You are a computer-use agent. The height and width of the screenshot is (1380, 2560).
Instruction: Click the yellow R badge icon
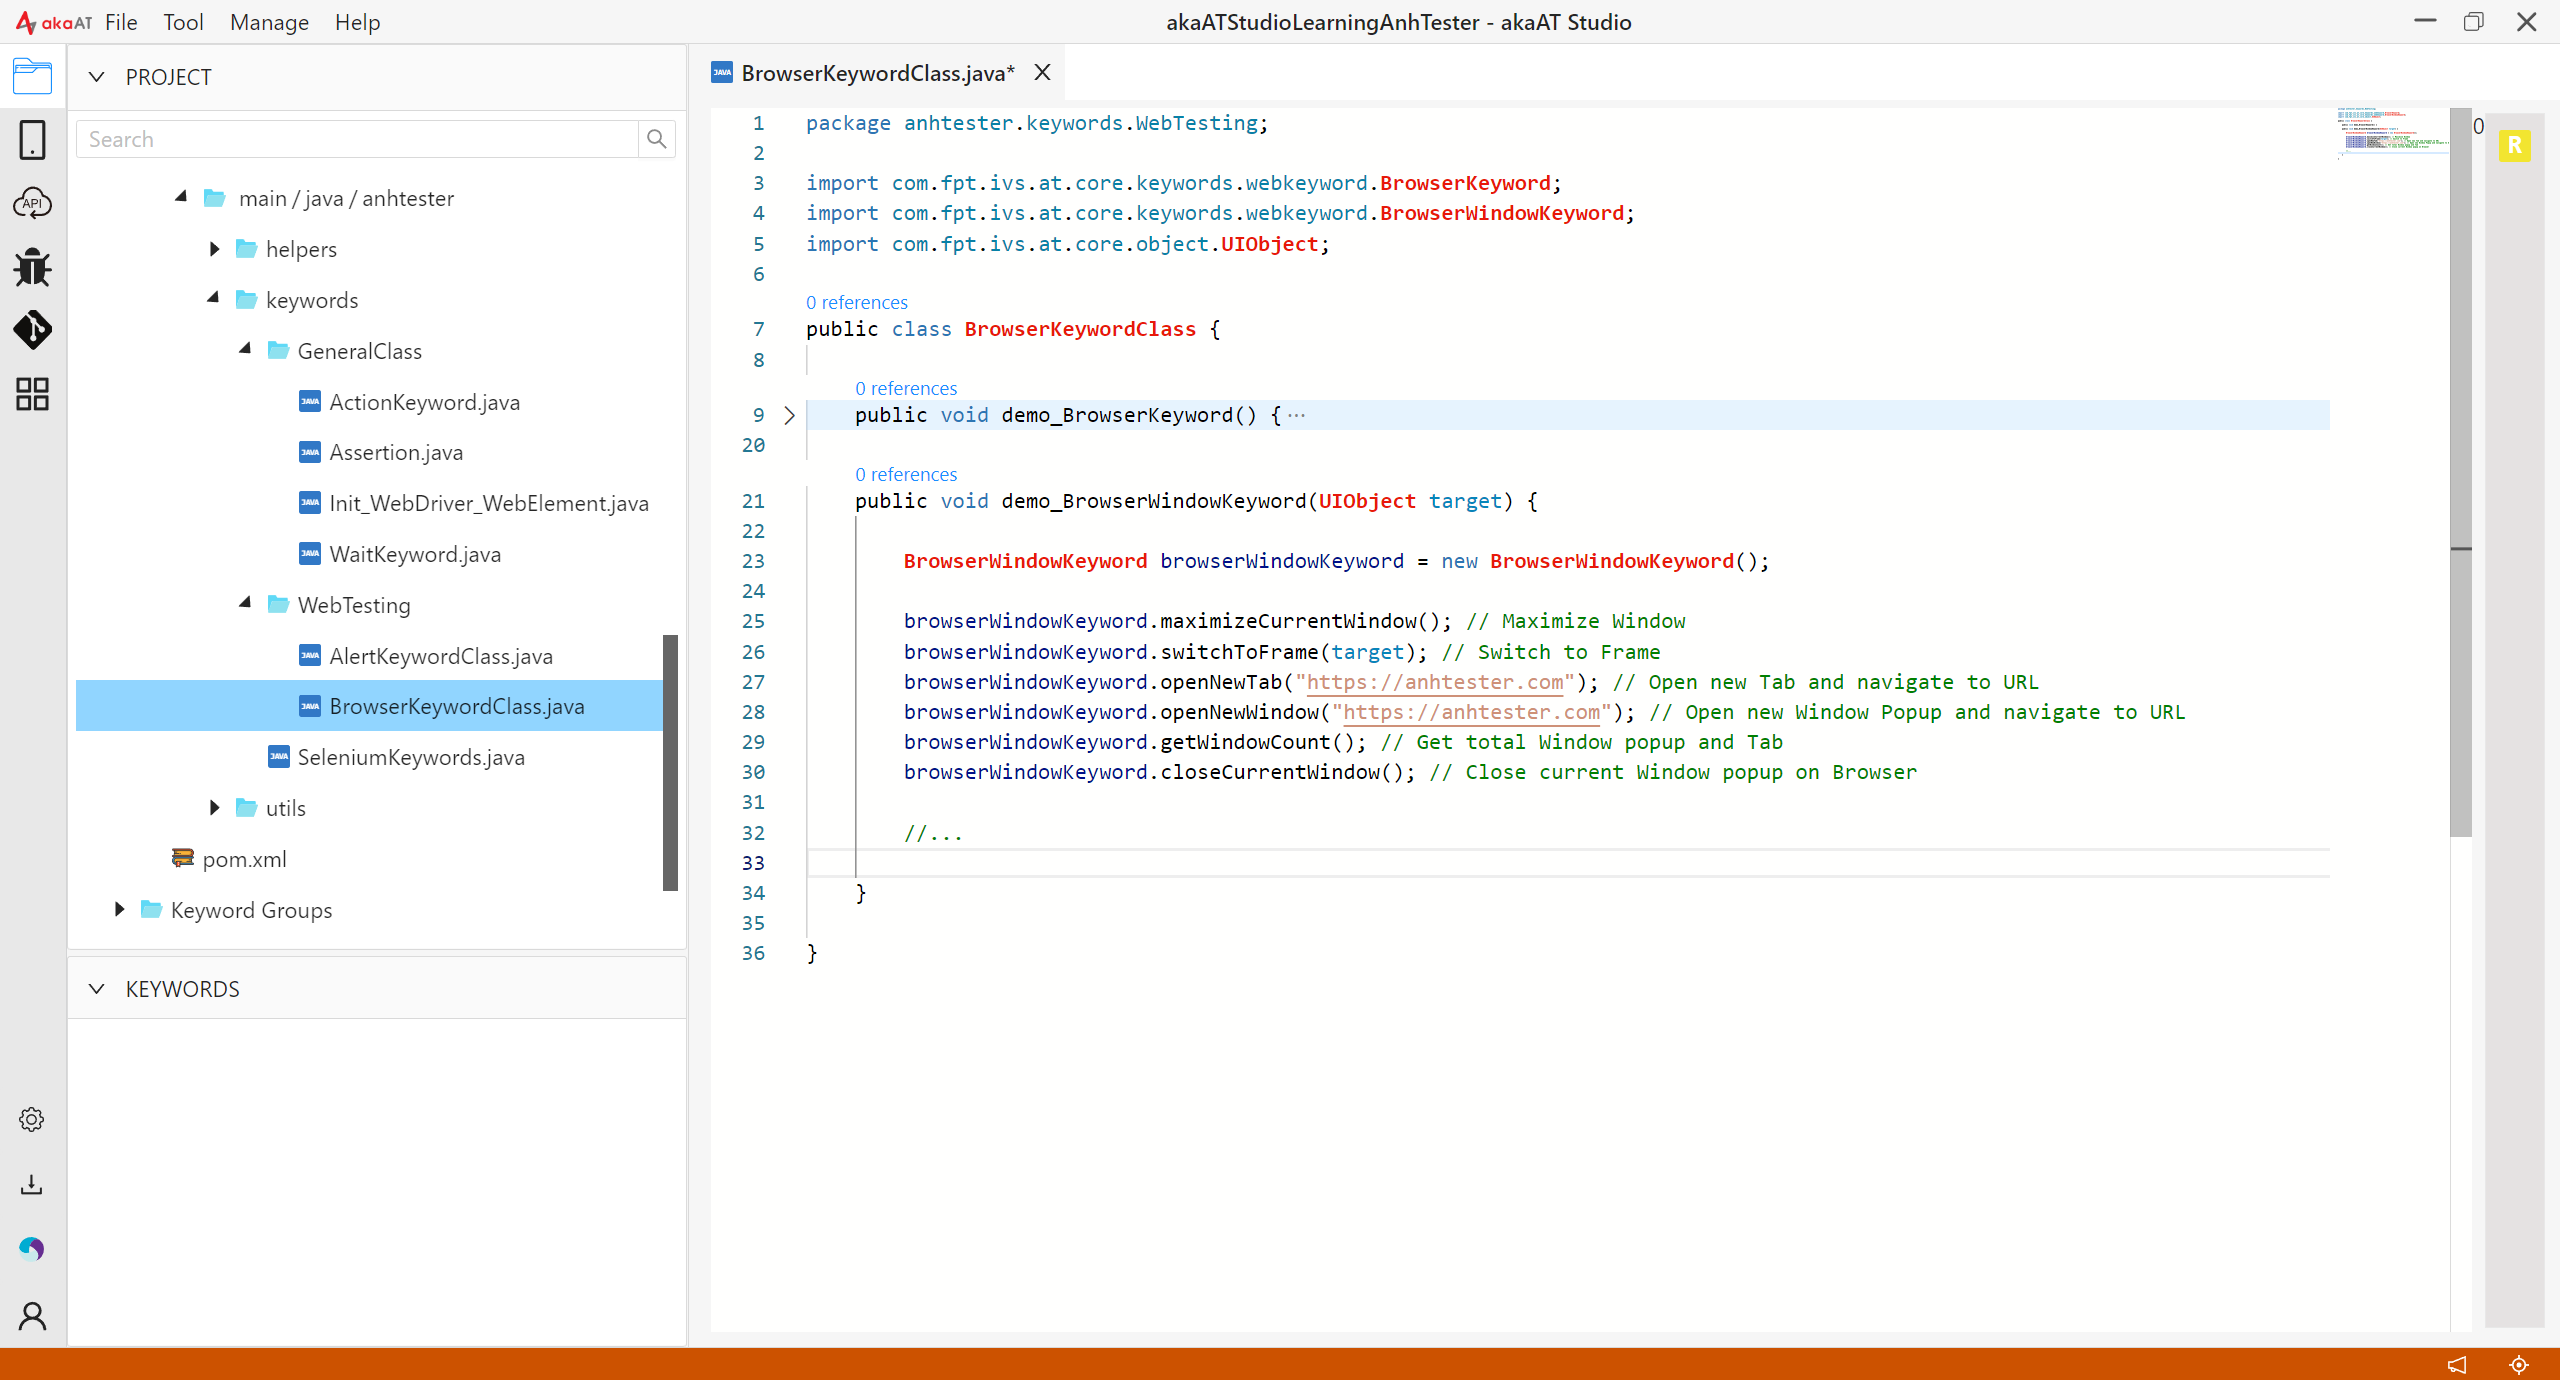point(2514,146)
